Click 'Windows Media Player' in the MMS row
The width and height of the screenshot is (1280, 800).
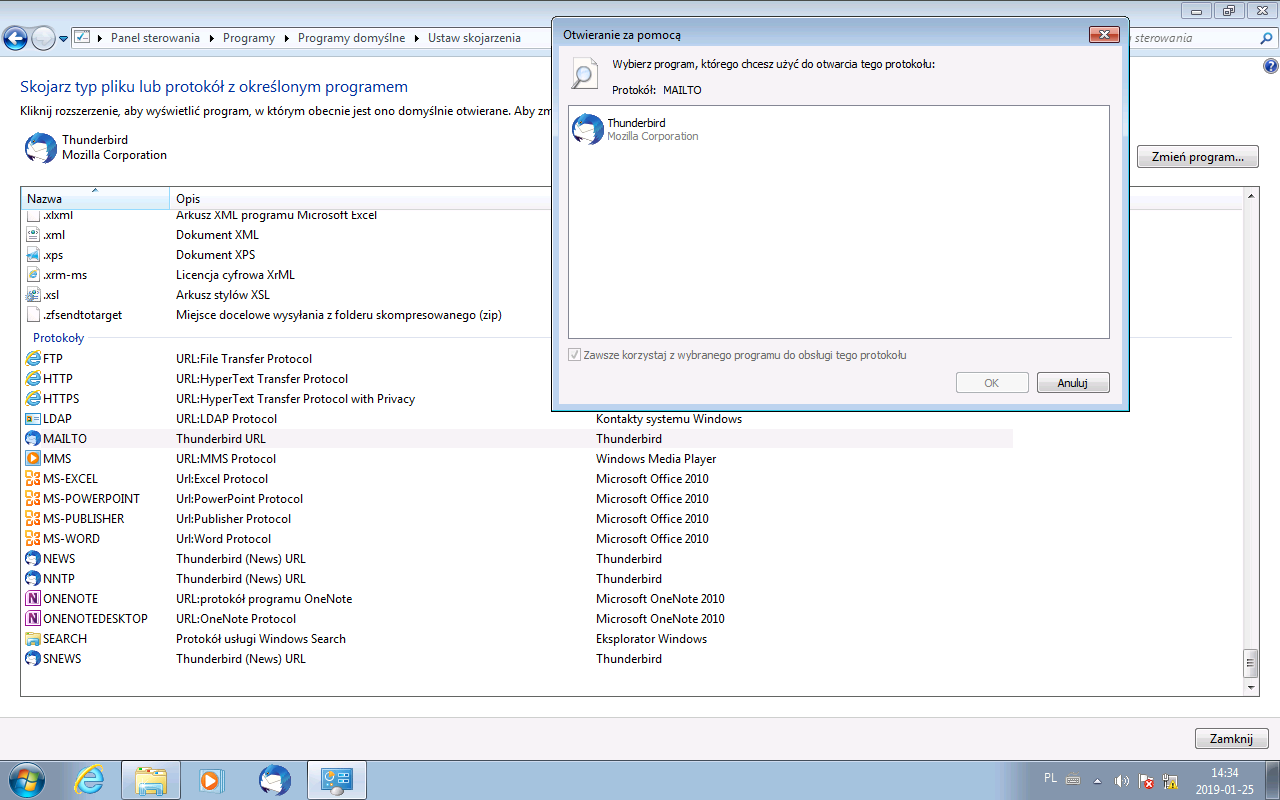pos(656,459)
